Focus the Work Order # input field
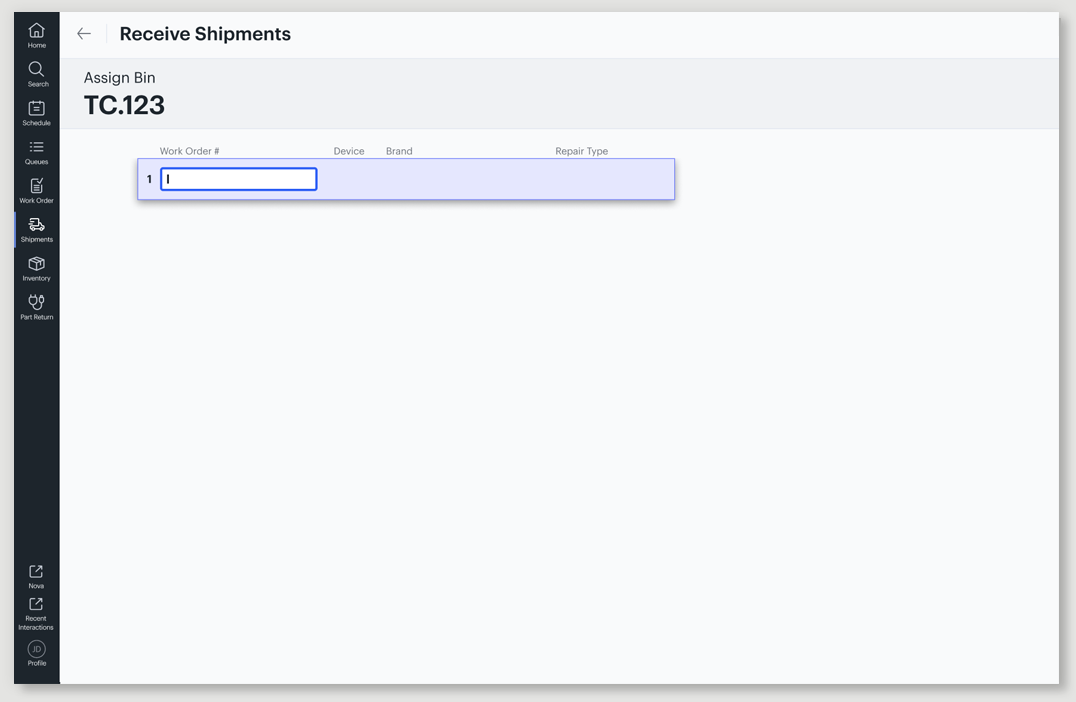The image size is (1076, 702). tap(239, 179)
